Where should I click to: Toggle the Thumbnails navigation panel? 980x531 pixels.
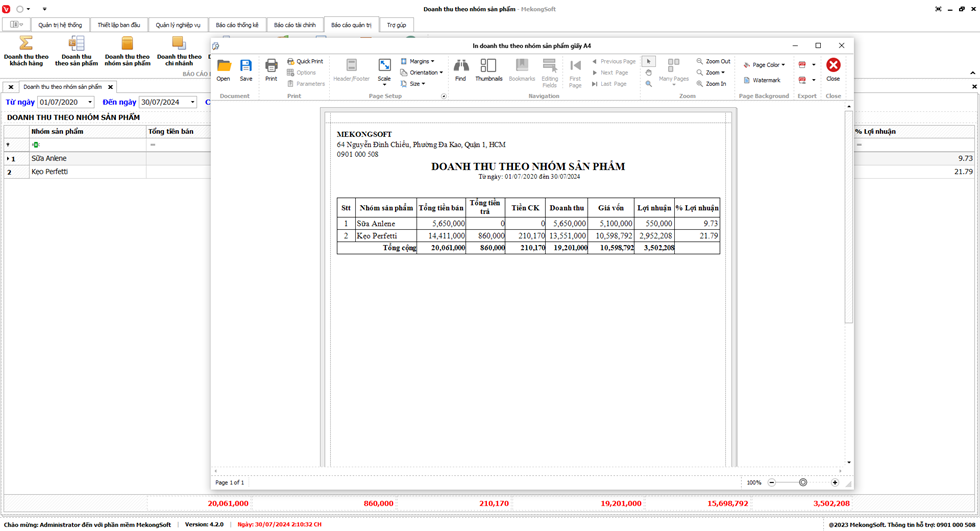(489, 69)
